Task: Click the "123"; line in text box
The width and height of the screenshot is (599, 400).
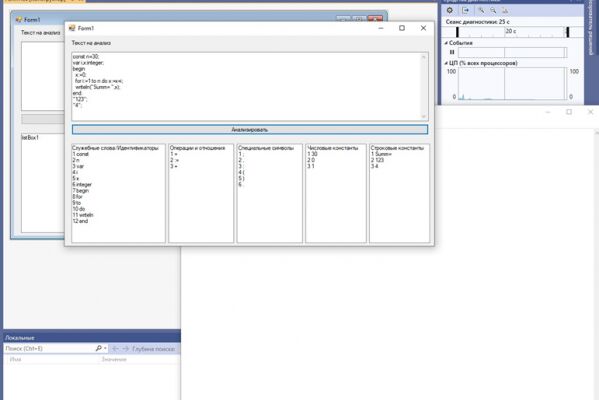Action: (x=80, y=99)
